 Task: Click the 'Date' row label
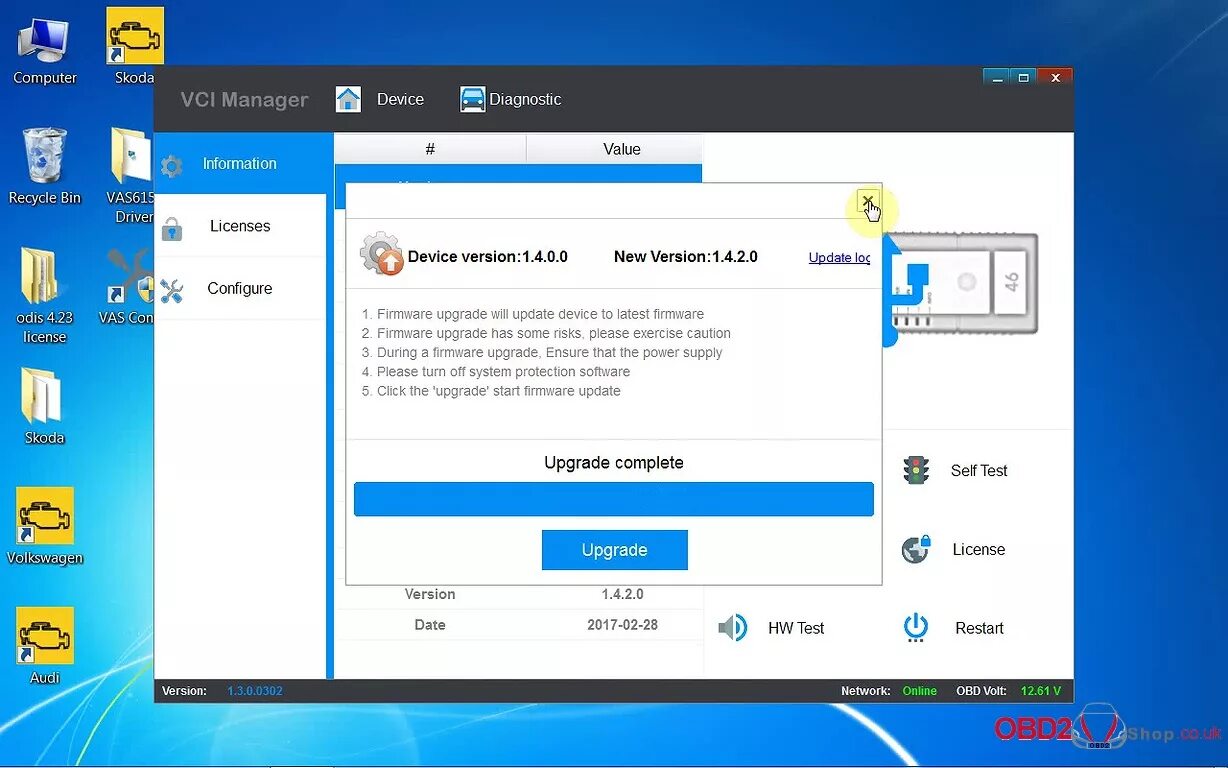tap(430, 625)
